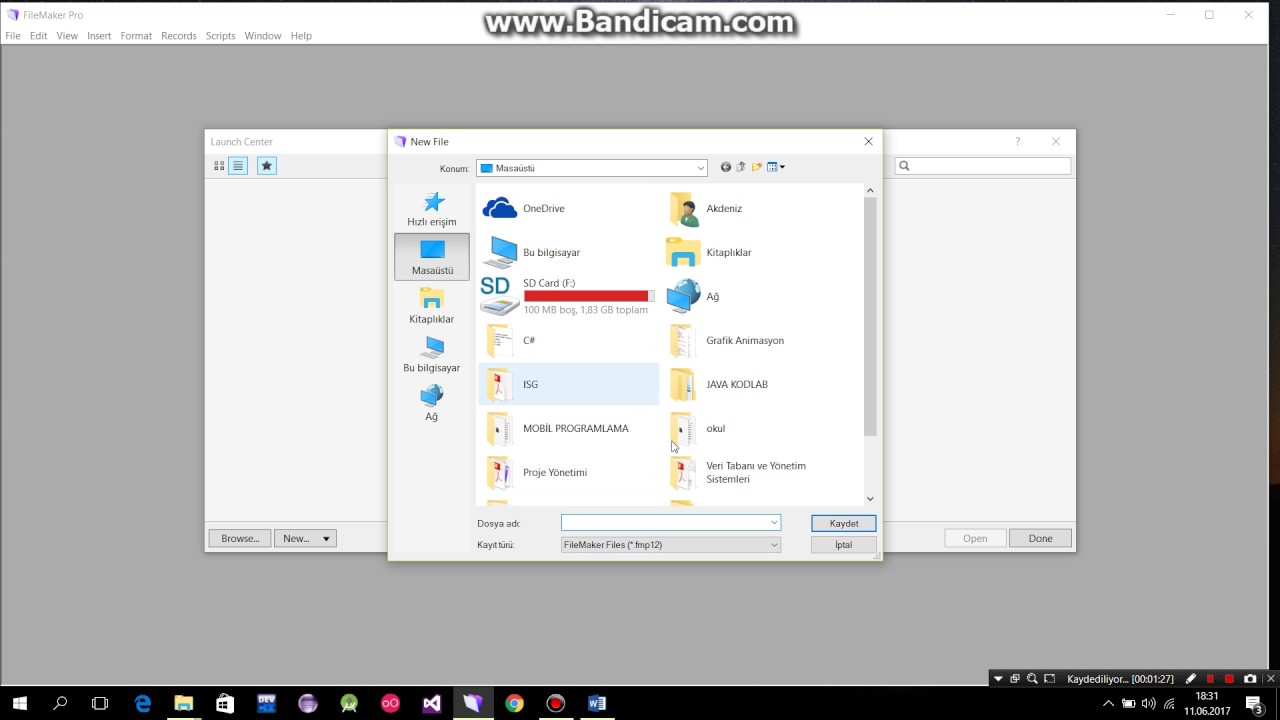This screenshot has height=720, width=1280.
Task: Show hidden system tray icons
Action: click(x=1108, y=703)
